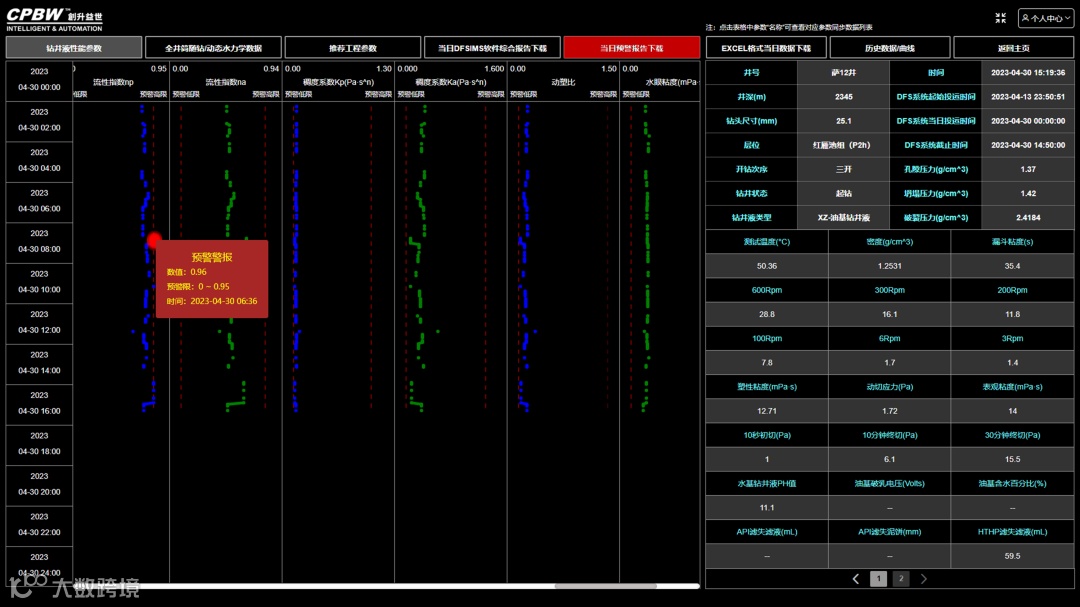Click 坍塌压力(g/cm^3) label
The height and width of the screenshot is (607, 1080).
(x=936, y=194)
